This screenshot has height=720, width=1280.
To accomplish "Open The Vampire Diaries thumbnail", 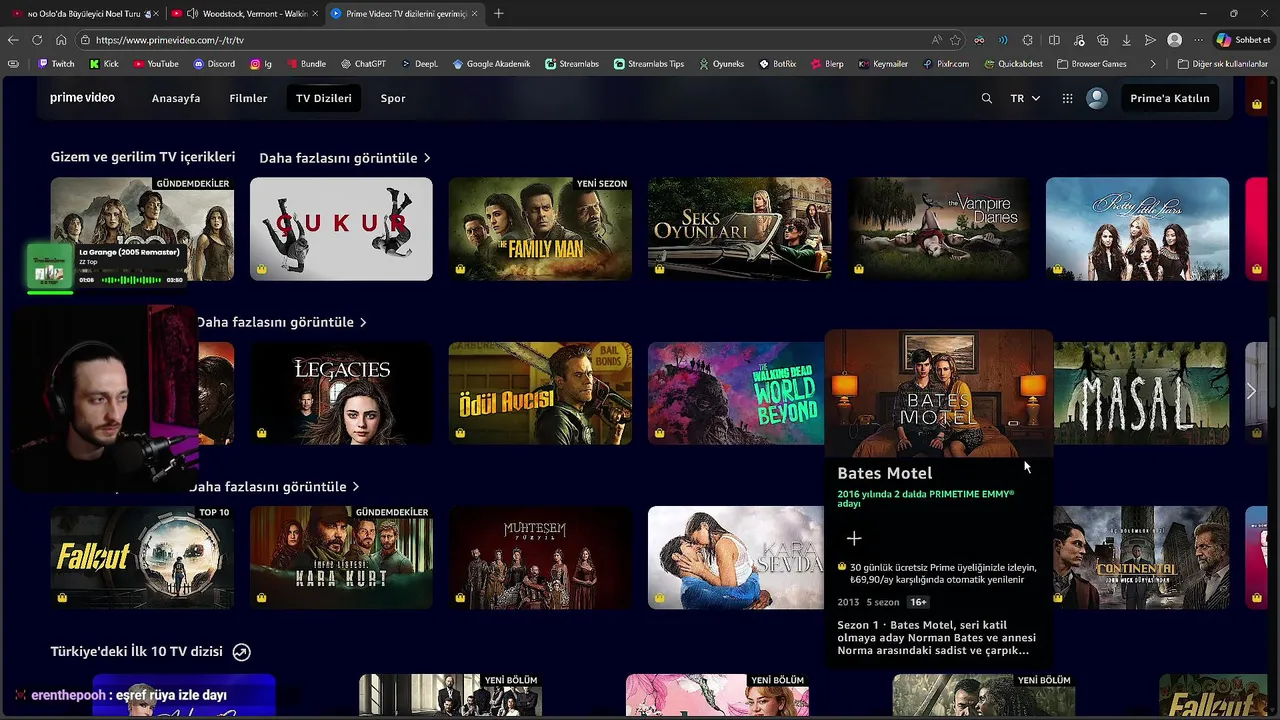I will pyautogui.click(x=938, y=229).
